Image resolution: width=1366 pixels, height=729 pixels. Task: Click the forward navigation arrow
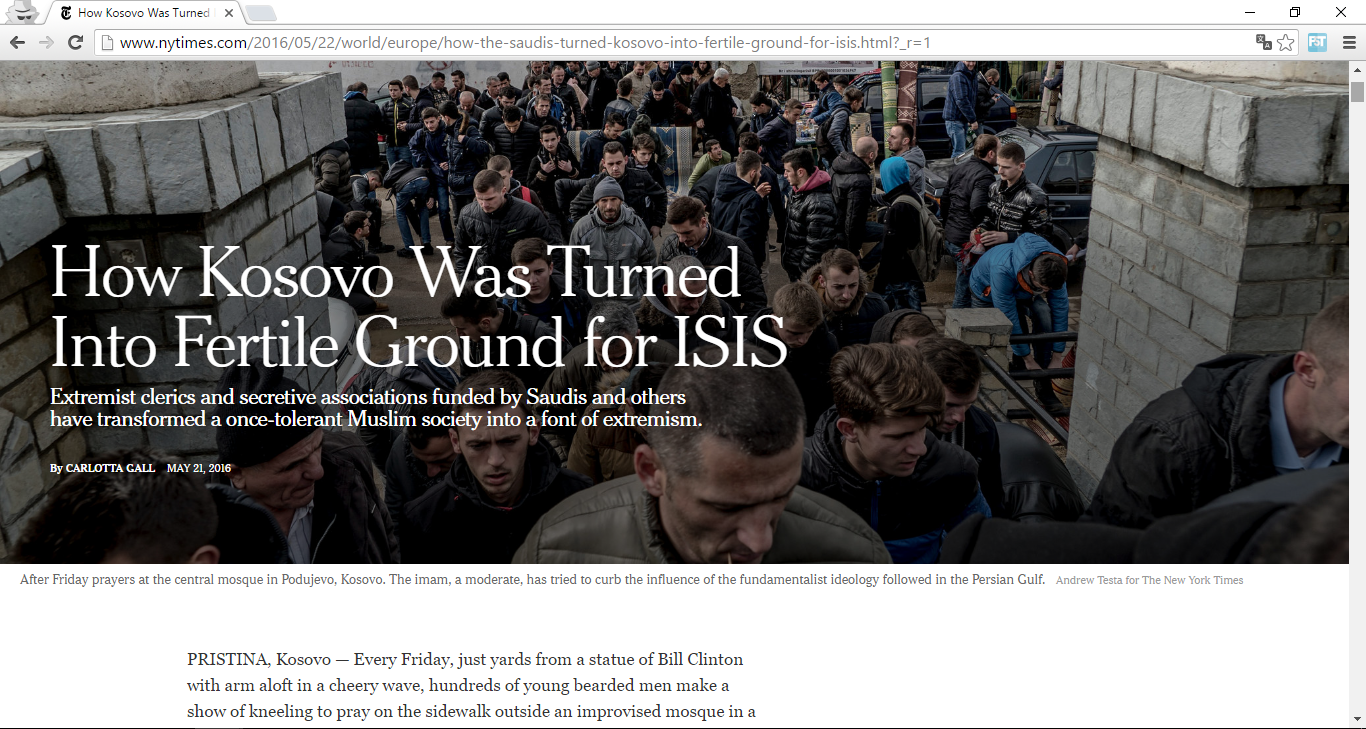pyautogui.click(x=46, y=42)
